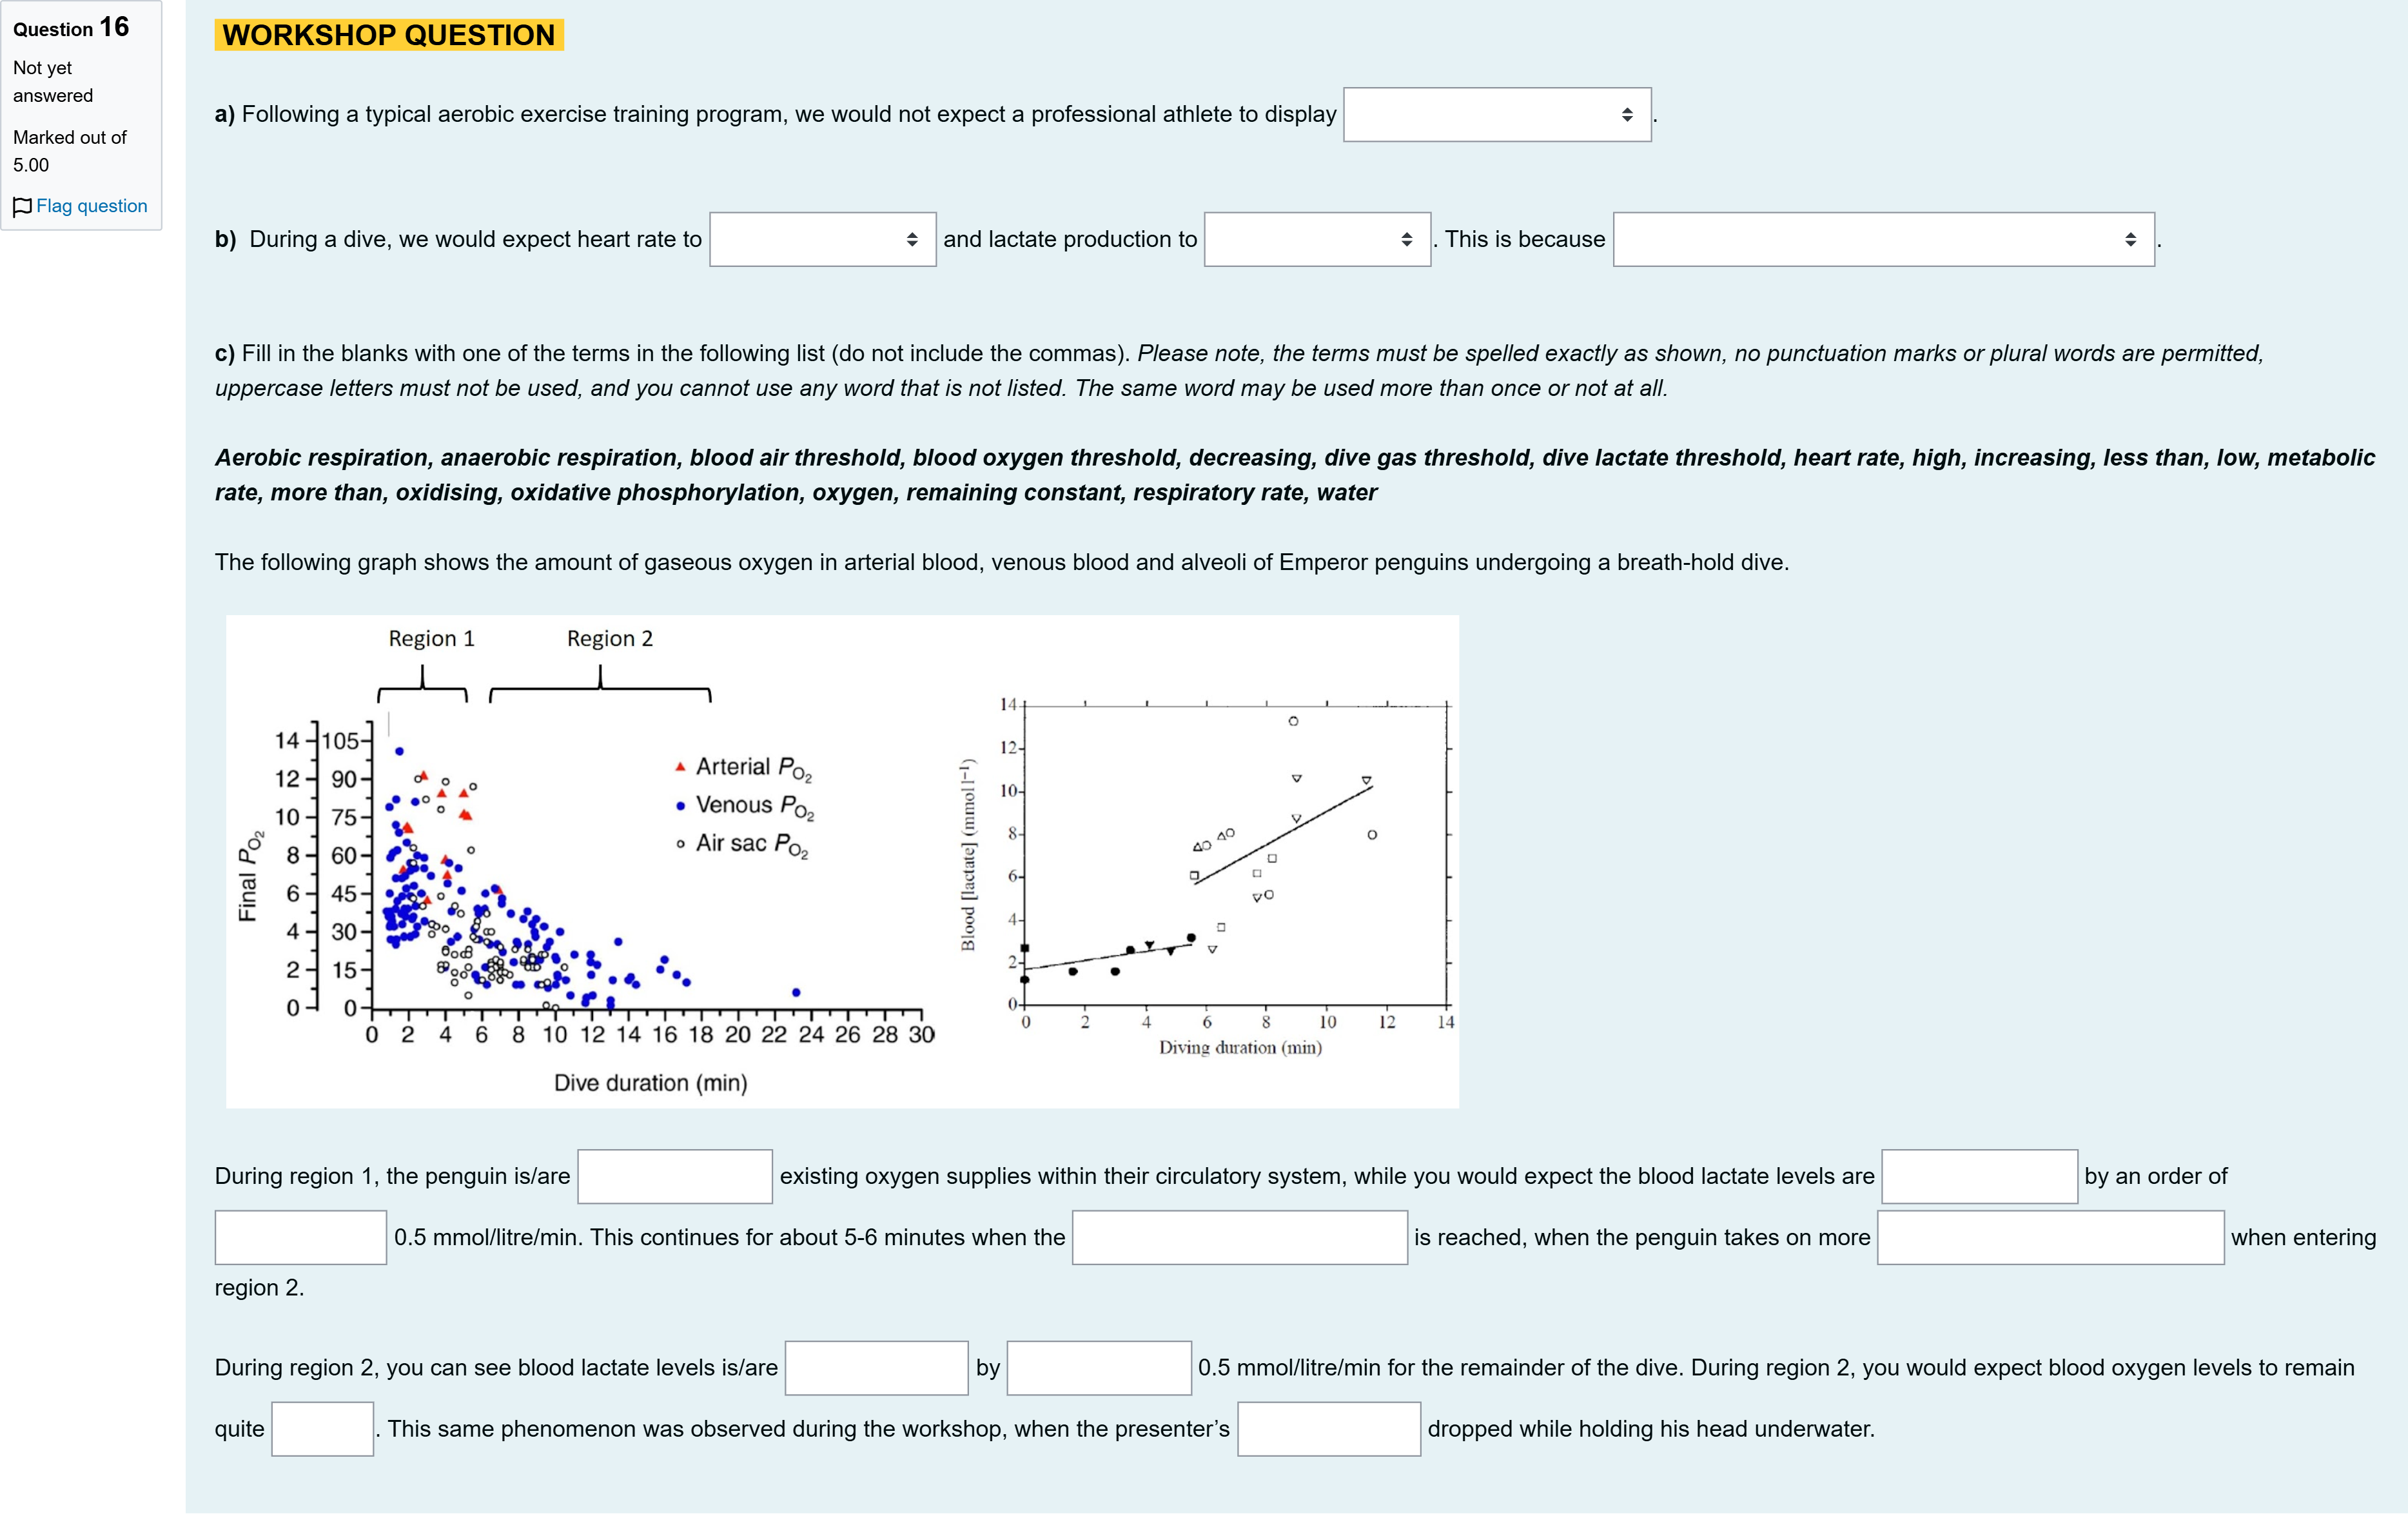Click the Arterial PO2 red triangle legend marker

pos(680,767)
